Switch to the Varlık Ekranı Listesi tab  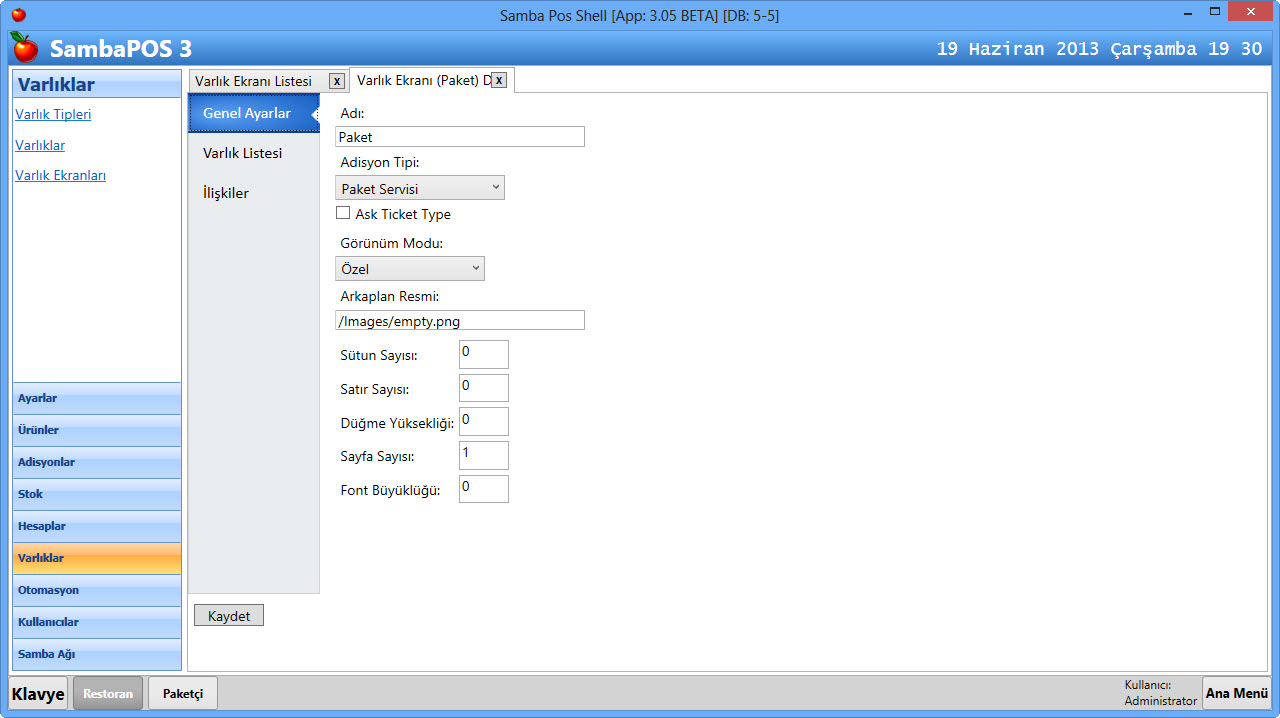coord(254,81)
